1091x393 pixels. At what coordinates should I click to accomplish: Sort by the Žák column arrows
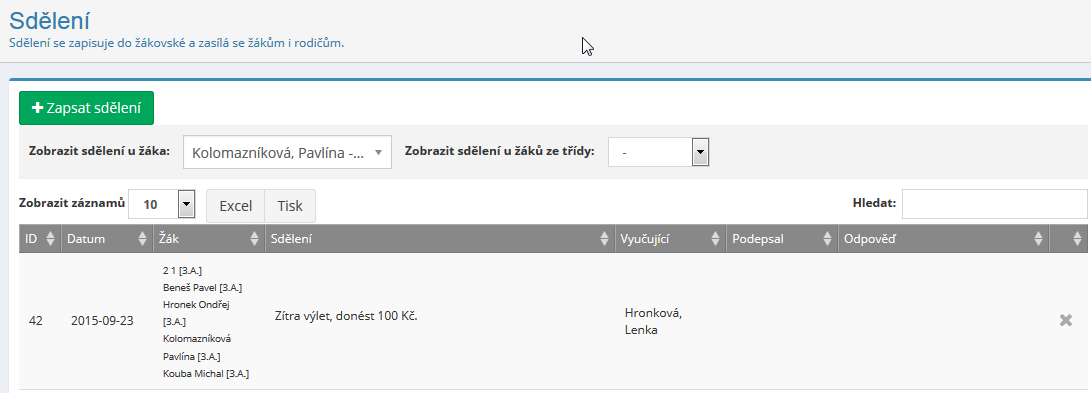(x=254, y=239)
